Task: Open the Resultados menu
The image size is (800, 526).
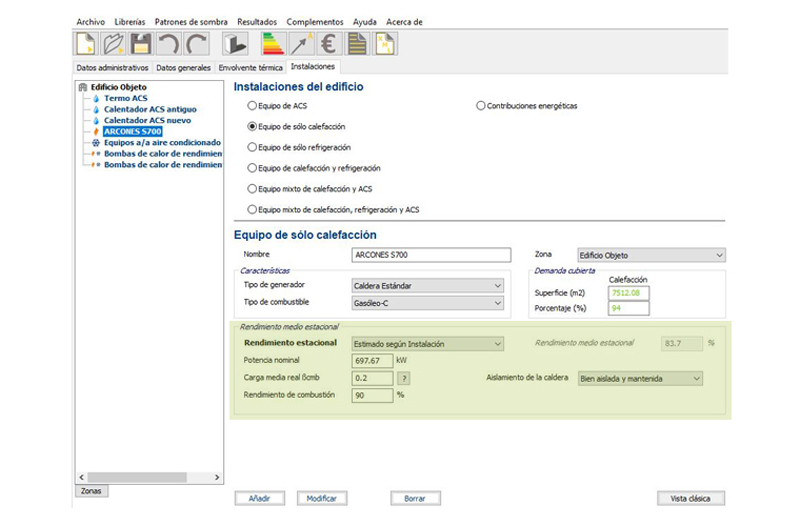Action: [x=257, y=22]
